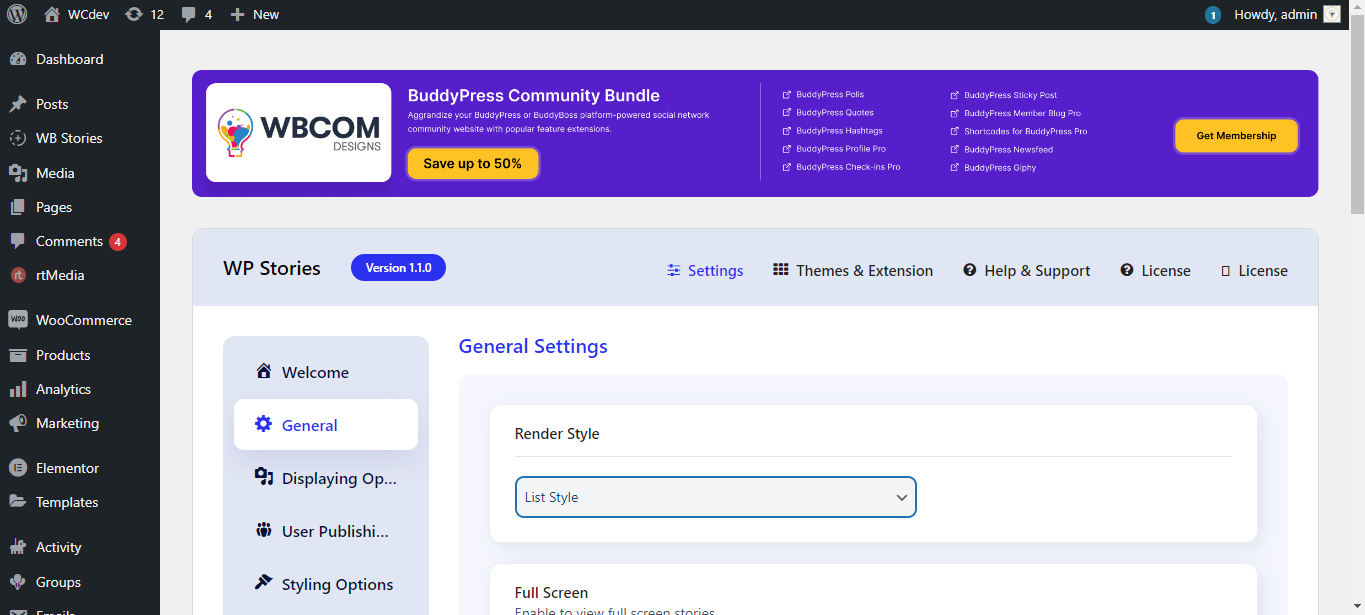Open the Displaying Options section

click(326, 478)
